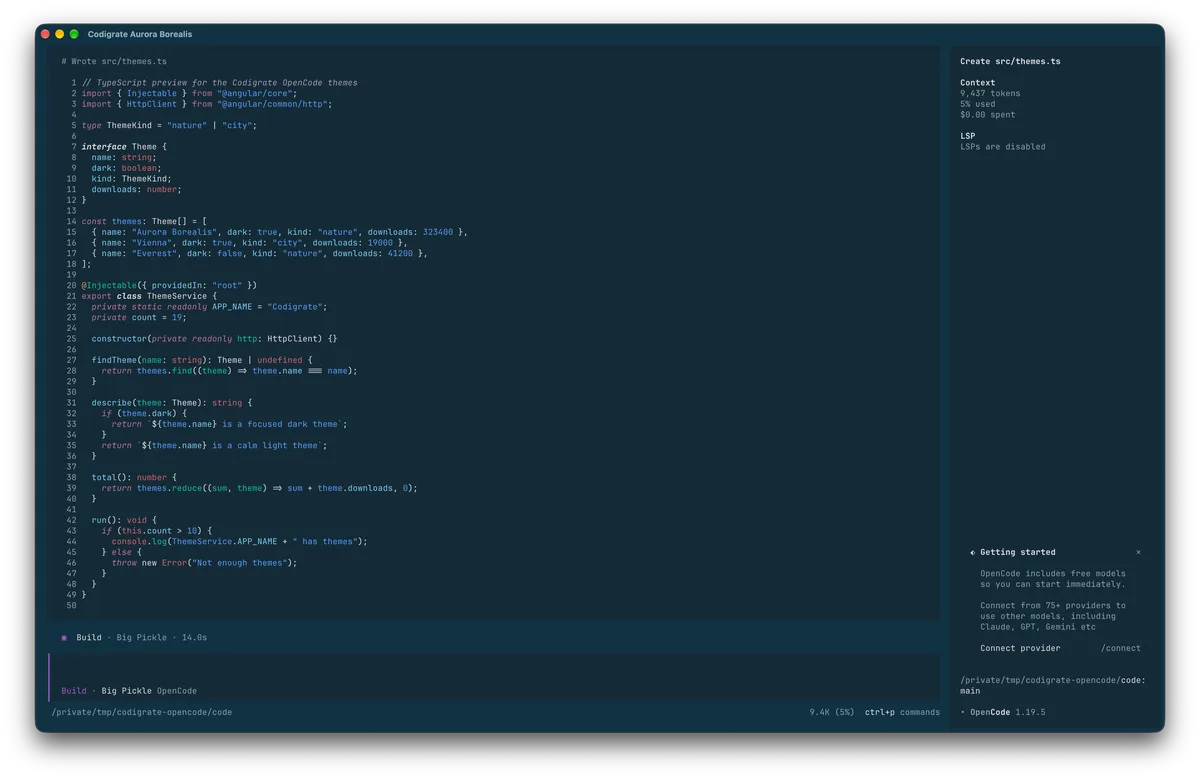Click the 'return themes.reduce' line
Viewport: 1200px width, 779px height.
click(259, 488)
